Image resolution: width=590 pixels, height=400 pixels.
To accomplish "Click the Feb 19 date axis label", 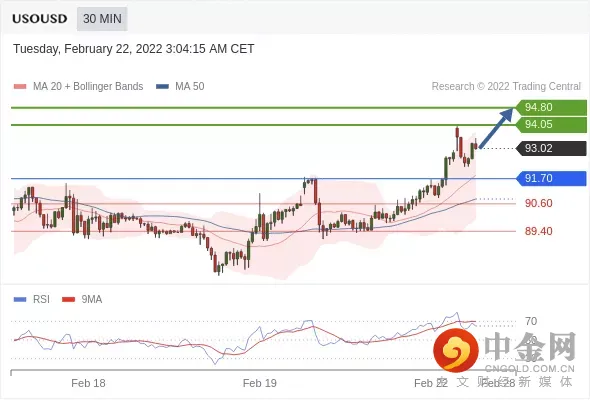I will click(260, 383).
